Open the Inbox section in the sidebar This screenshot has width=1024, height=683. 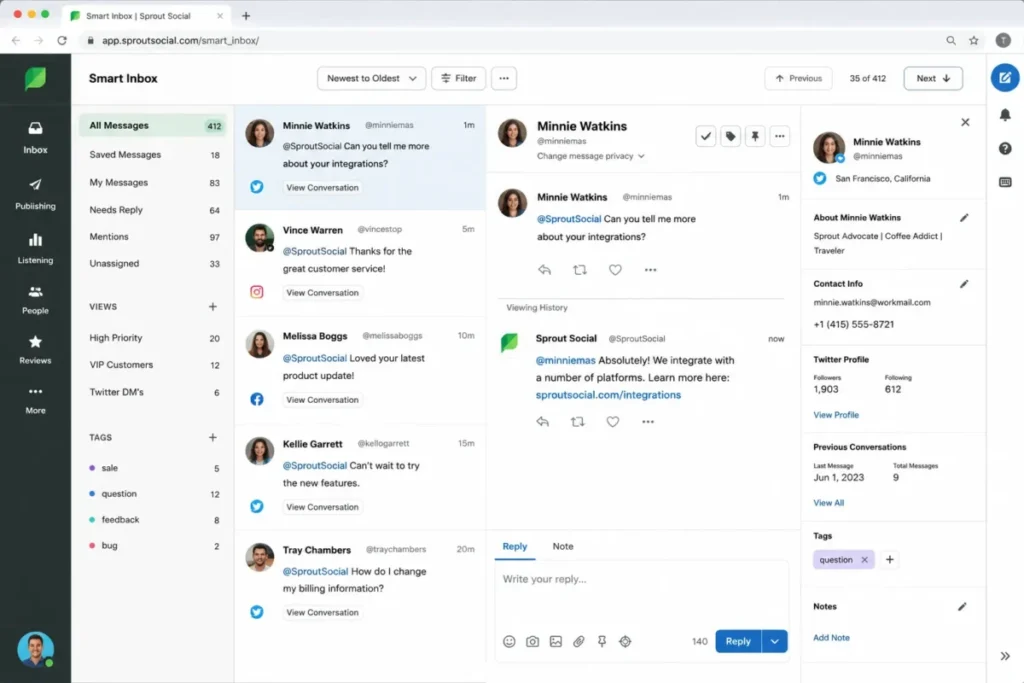click(x=35, y=138)
